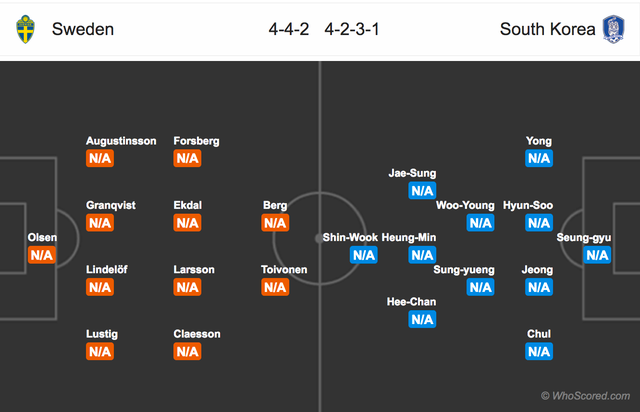Click Shin-Wook's N/A rating badge
This screenshot has height=412, width=640.
(363, 255)
